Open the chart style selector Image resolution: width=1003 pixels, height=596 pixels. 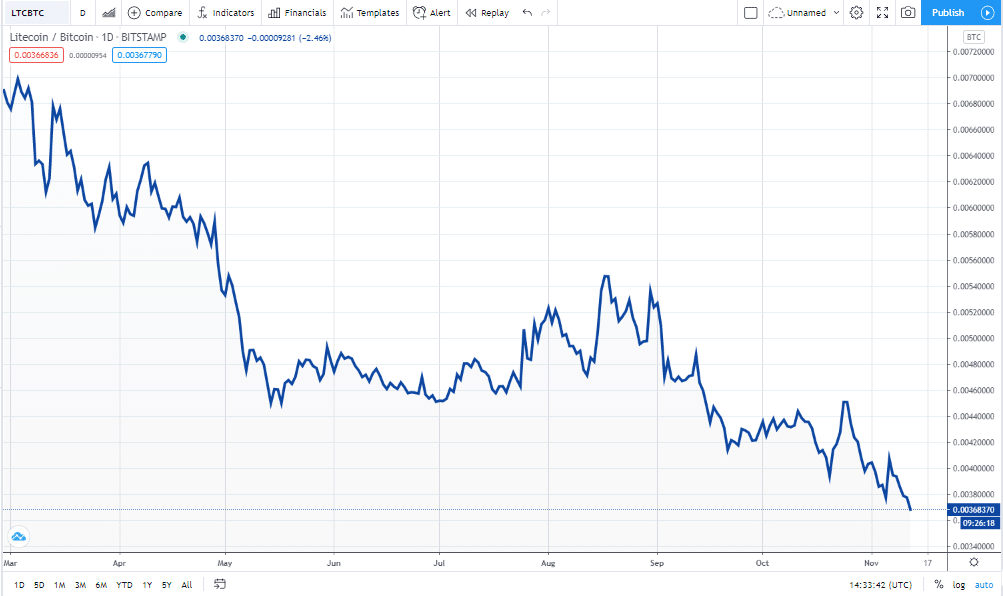coord(107,12)
